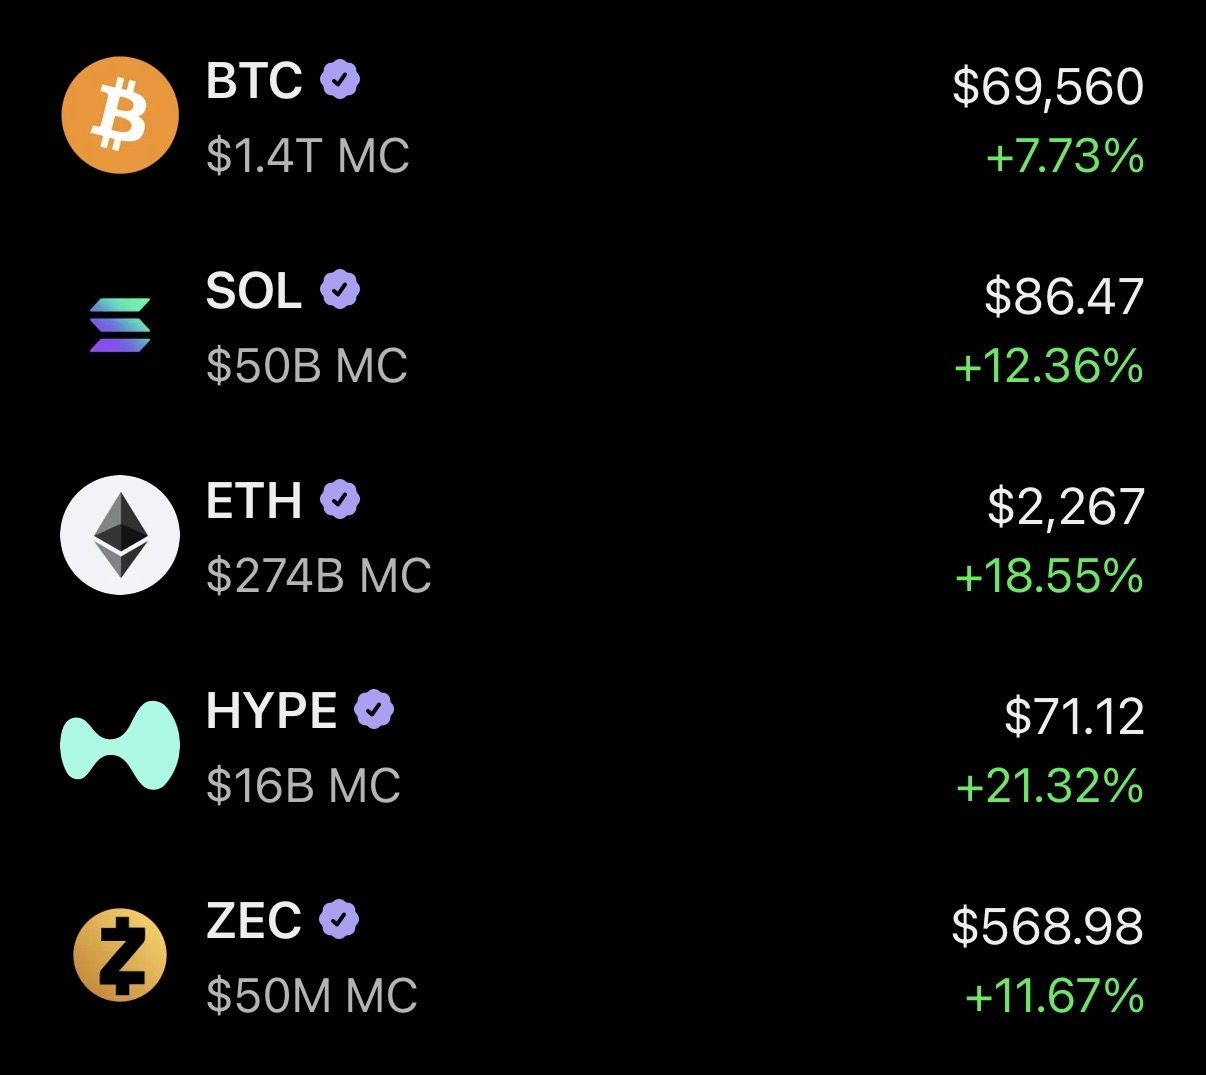Click the verified badge next to ZEC
The height and width of the screenshot is (1075, 1206).
340,919
